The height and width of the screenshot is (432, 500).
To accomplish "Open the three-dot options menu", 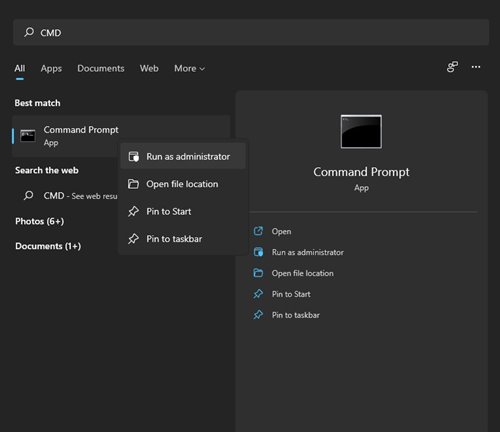I will [x=476, y=67].
